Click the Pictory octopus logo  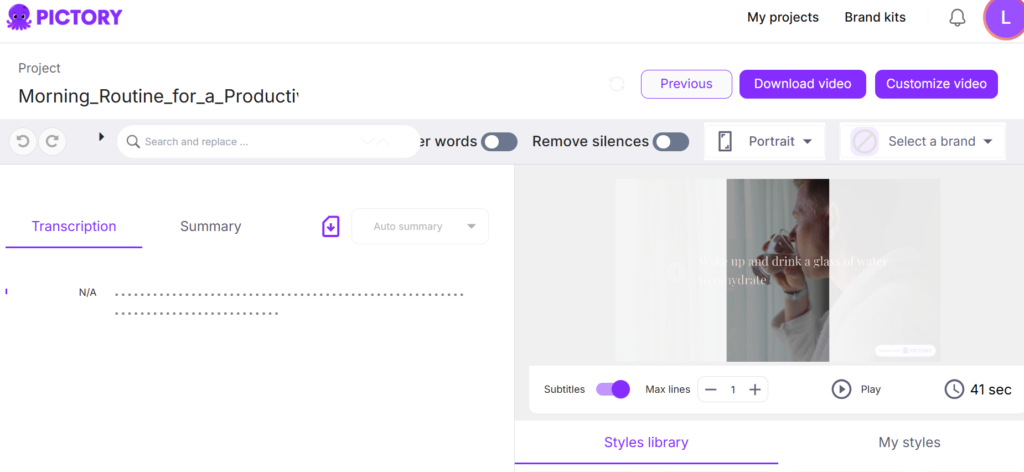[x=19, y=17]
